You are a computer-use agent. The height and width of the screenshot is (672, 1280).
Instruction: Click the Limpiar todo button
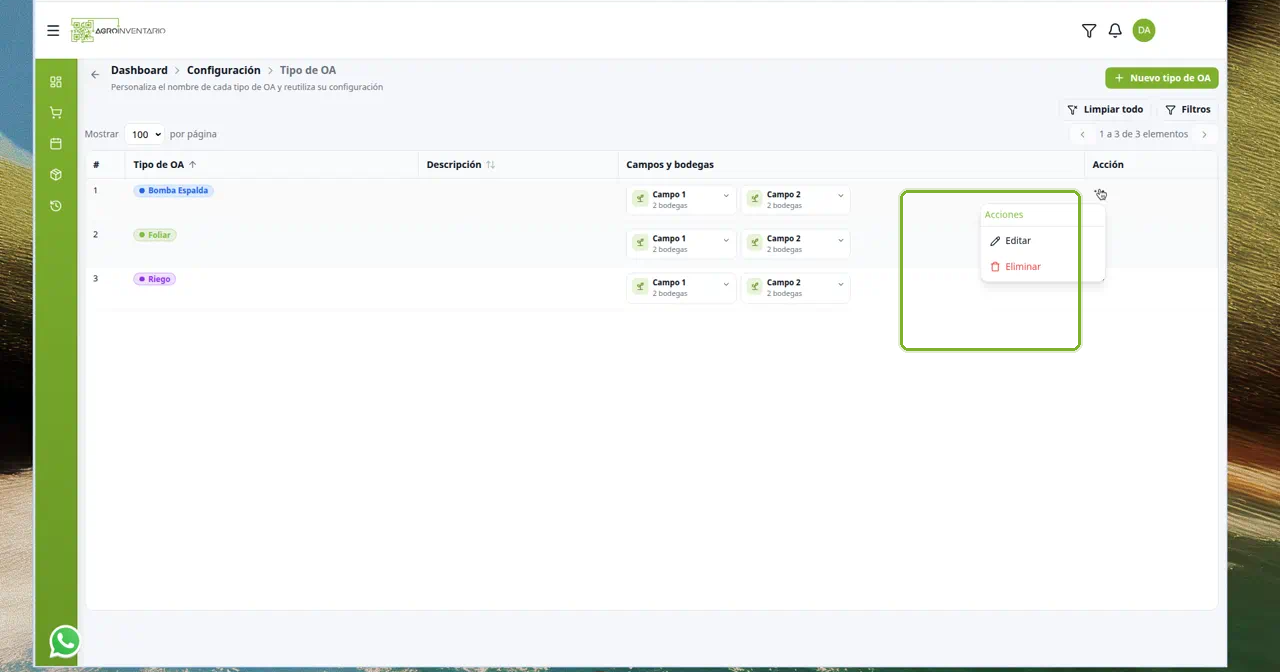pyautogui.click(x=1105, y=110)
